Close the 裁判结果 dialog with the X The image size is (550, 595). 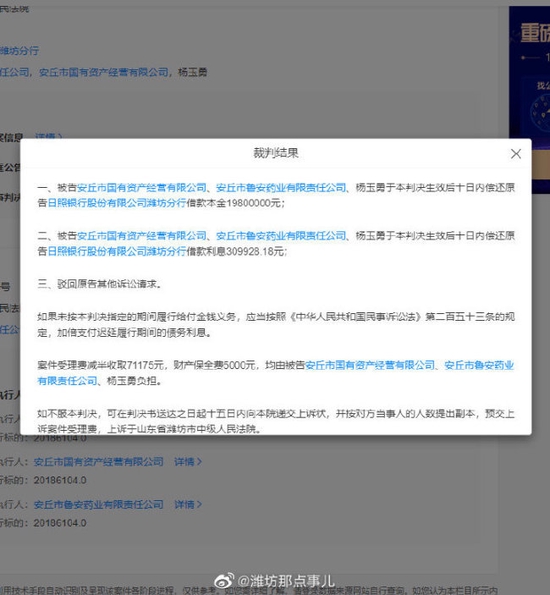515,154
